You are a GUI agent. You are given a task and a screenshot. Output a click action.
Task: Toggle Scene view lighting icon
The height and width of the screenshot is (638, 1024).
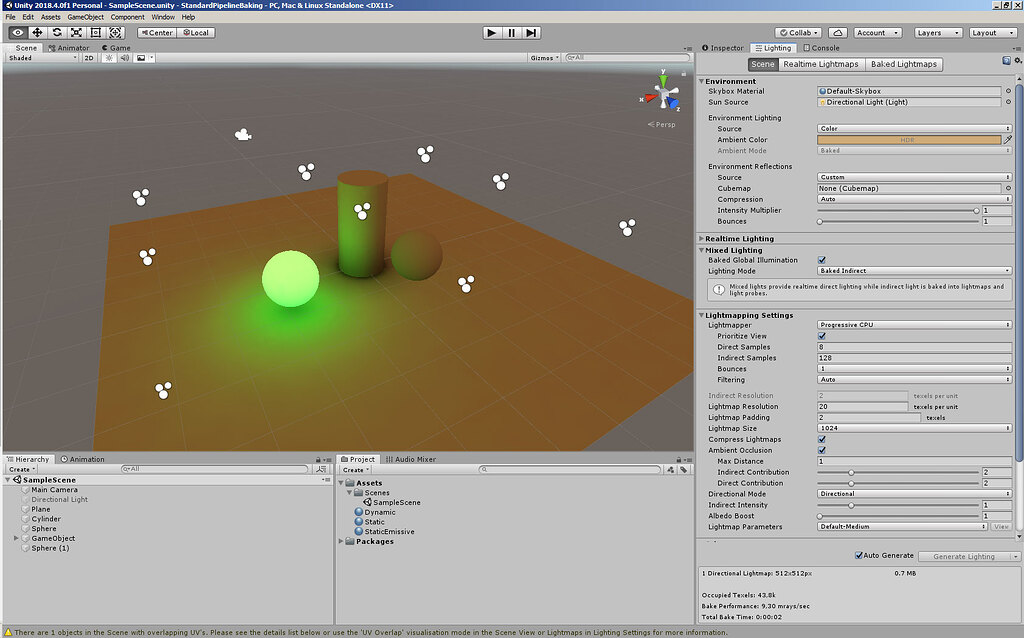click(109, 57)
